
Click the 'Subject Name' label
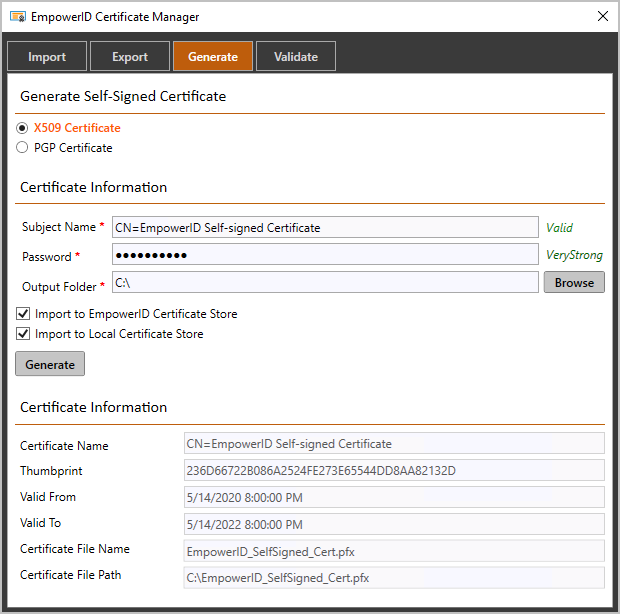tap(59, 227)
